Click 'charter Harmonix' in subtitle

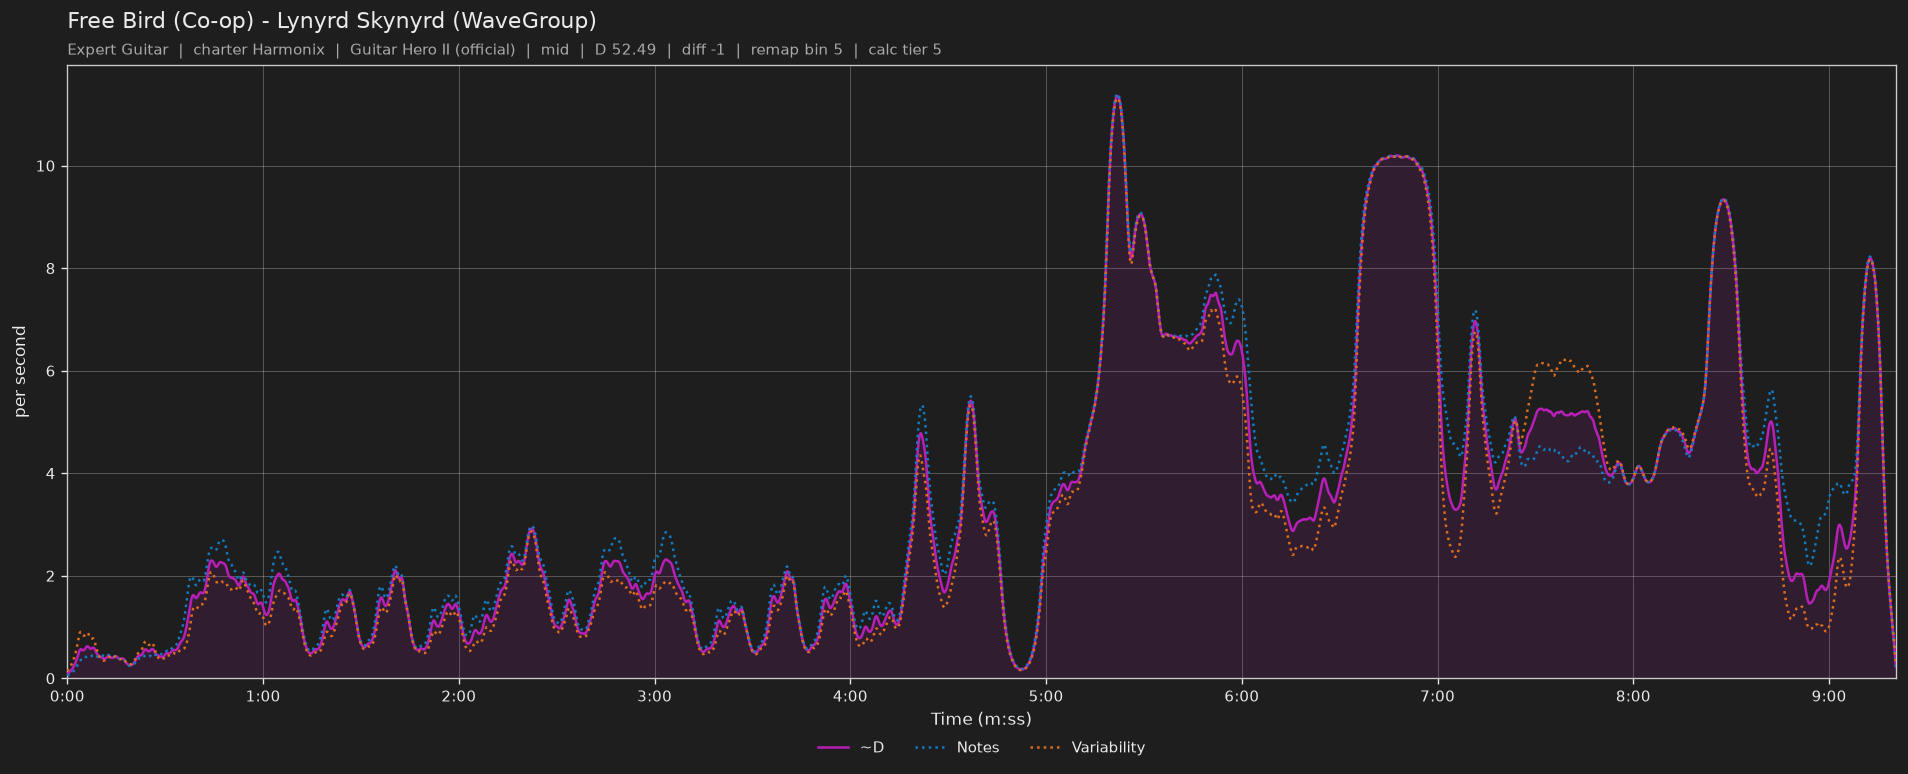[x=259, y=50]
